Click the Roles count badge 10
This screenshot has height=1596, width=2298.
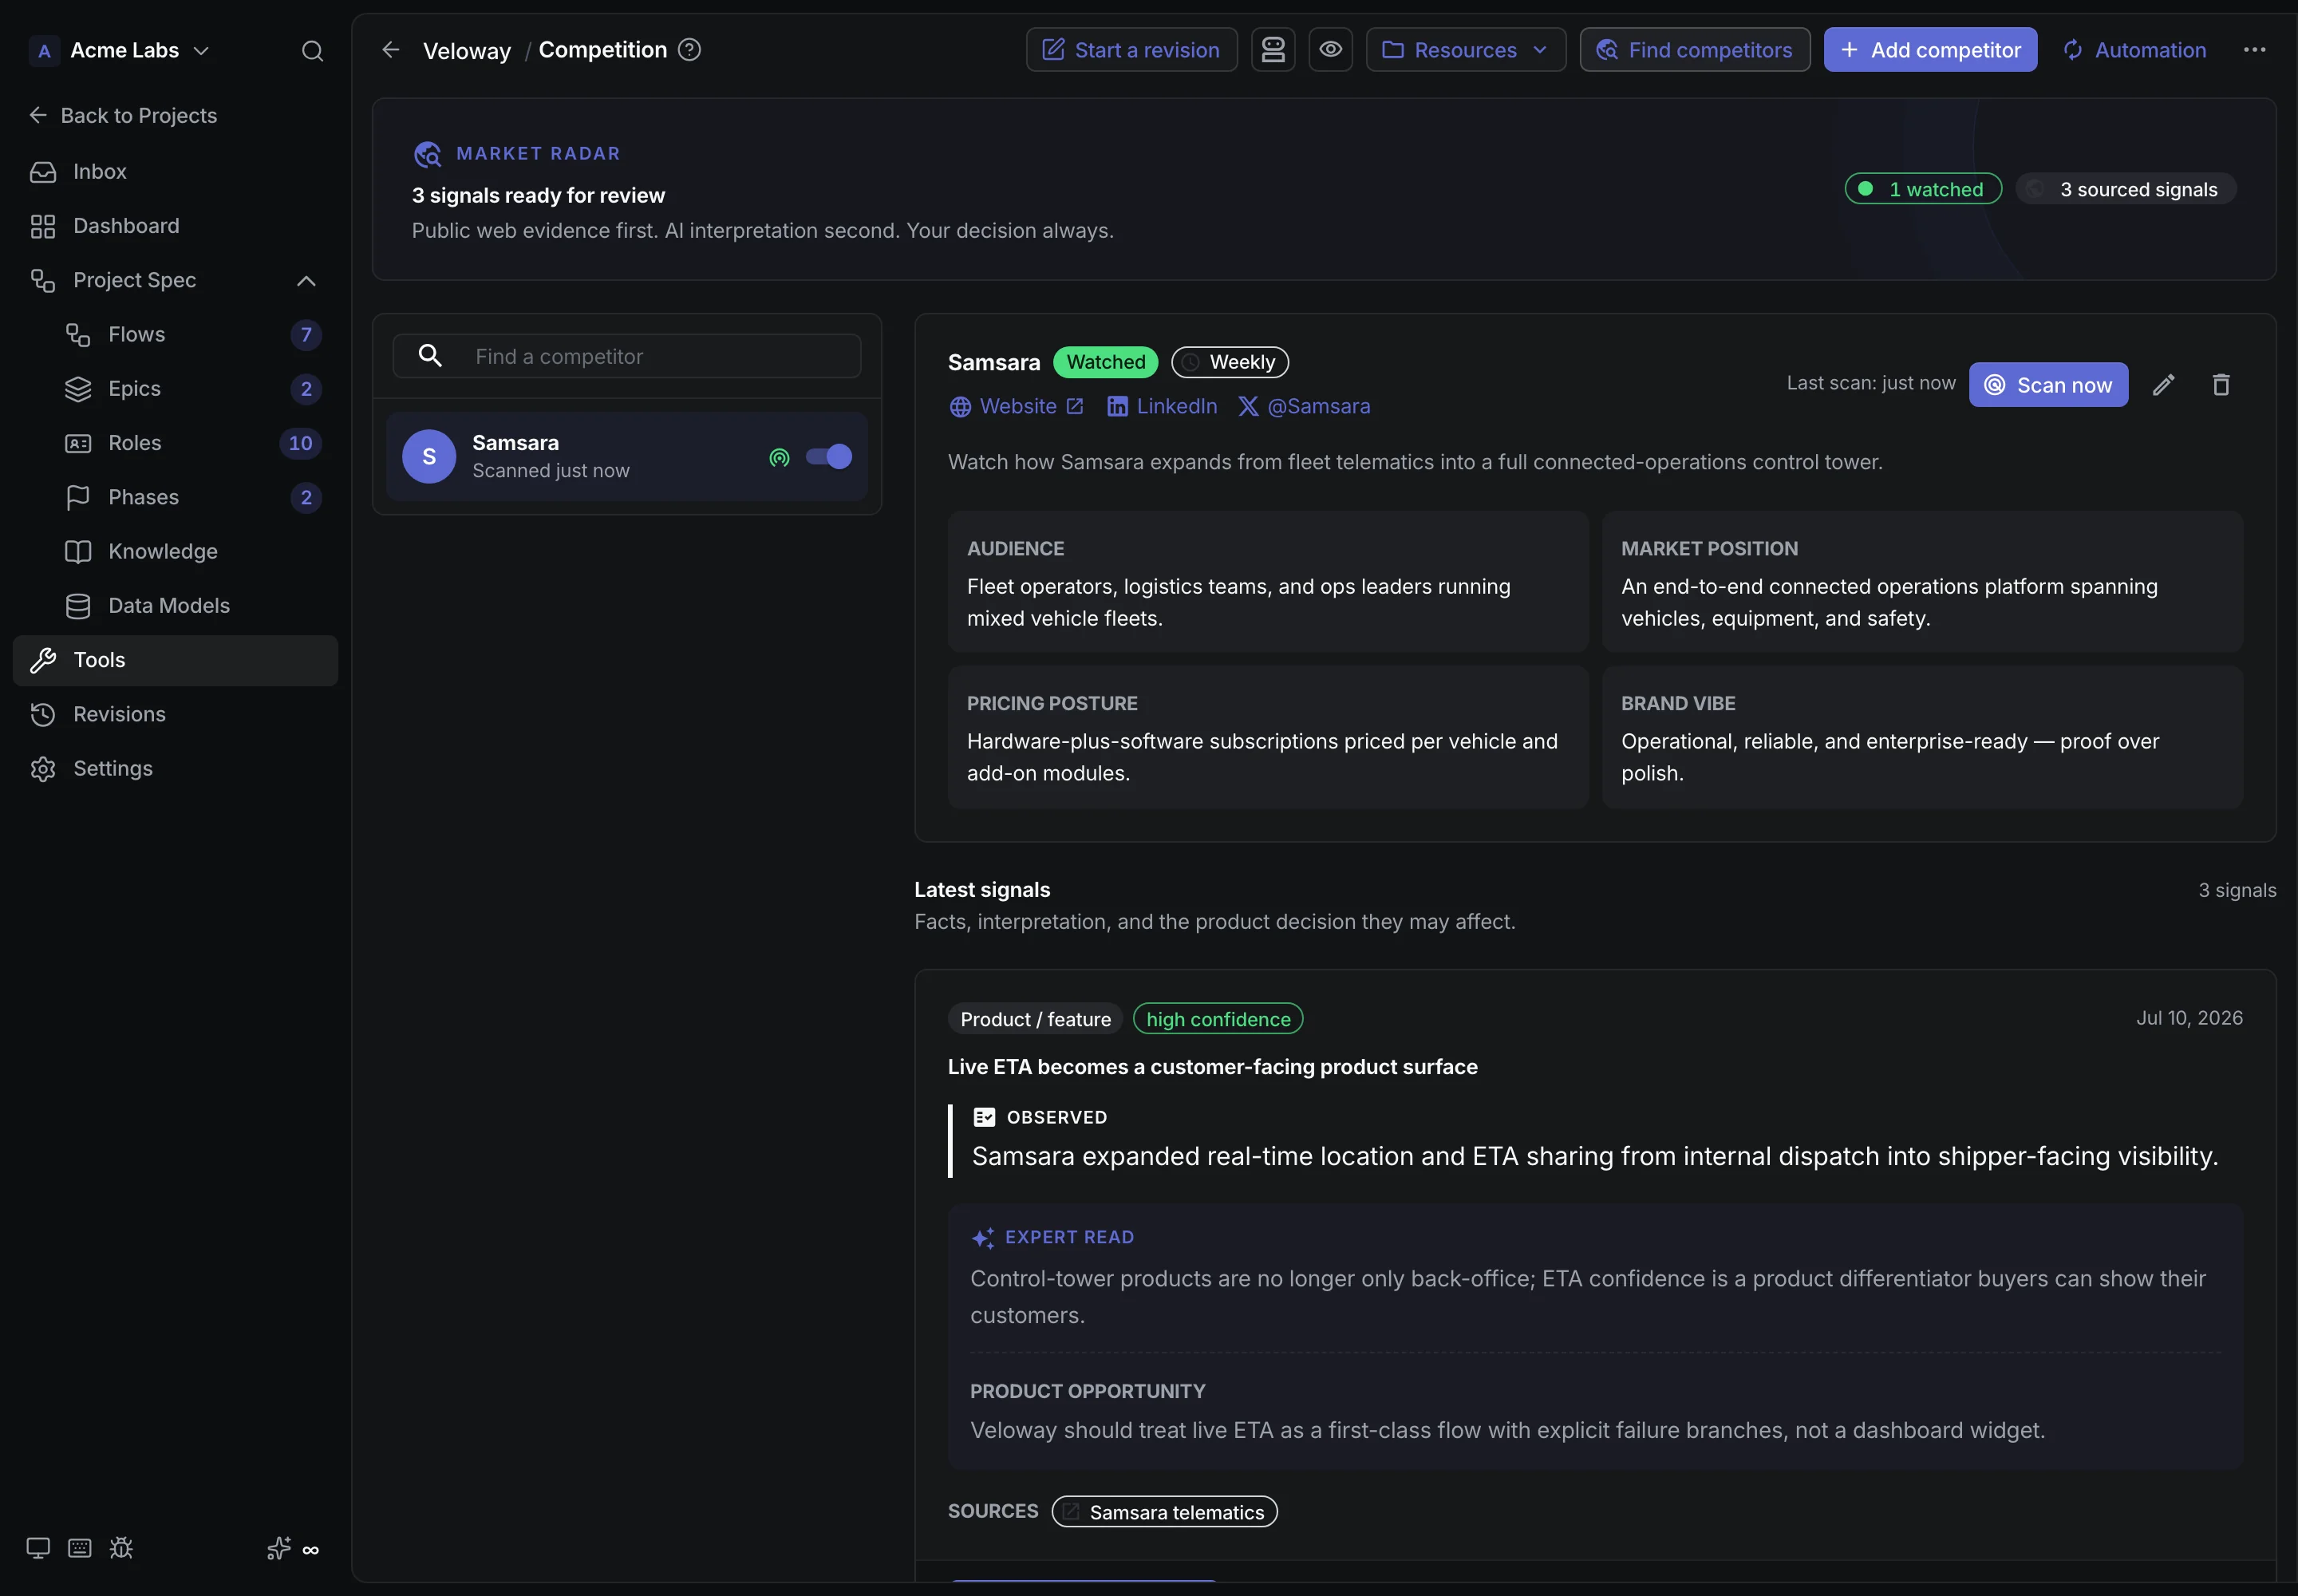[x=300, y=443]
